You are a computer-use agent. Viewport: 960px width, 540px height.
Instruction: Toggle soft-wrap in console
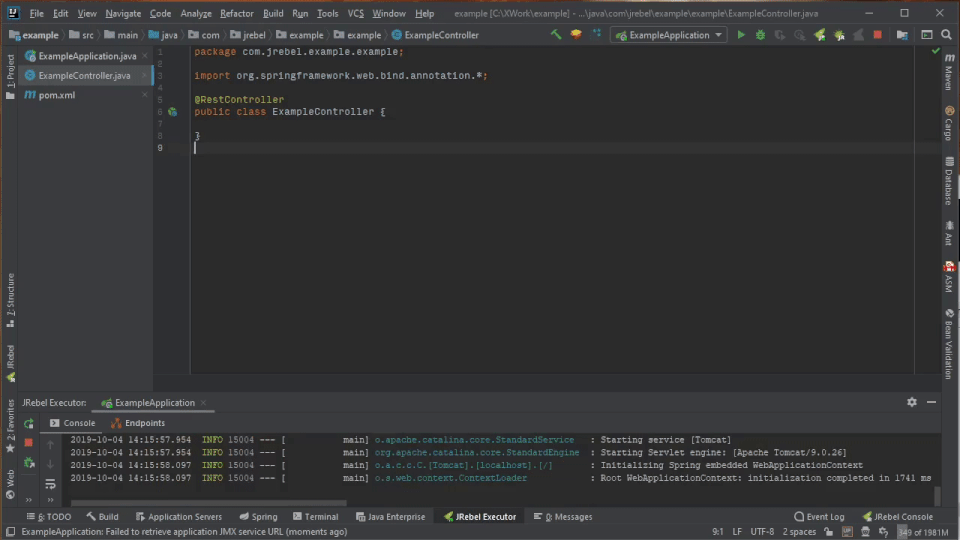[50, 484]
